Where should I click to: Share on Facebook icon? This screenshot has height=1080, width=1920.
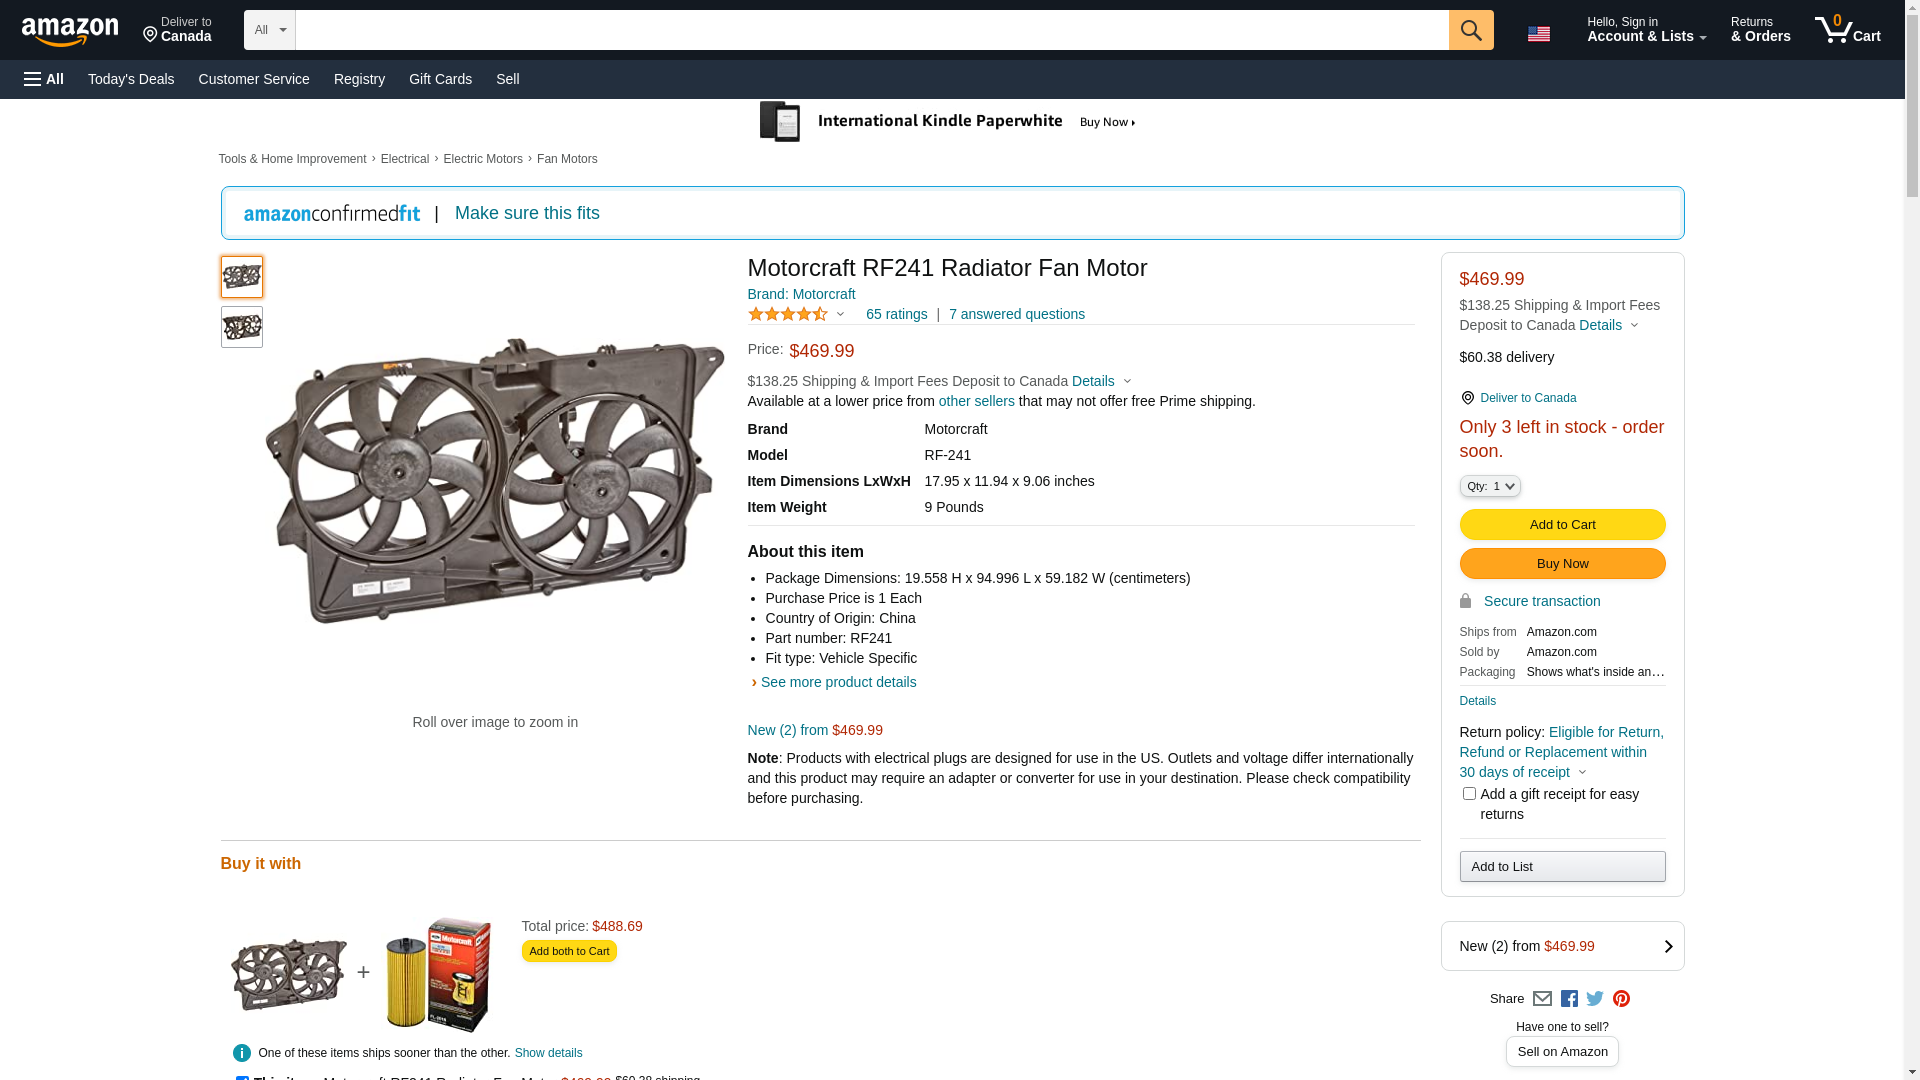(x=1569, y=998)
